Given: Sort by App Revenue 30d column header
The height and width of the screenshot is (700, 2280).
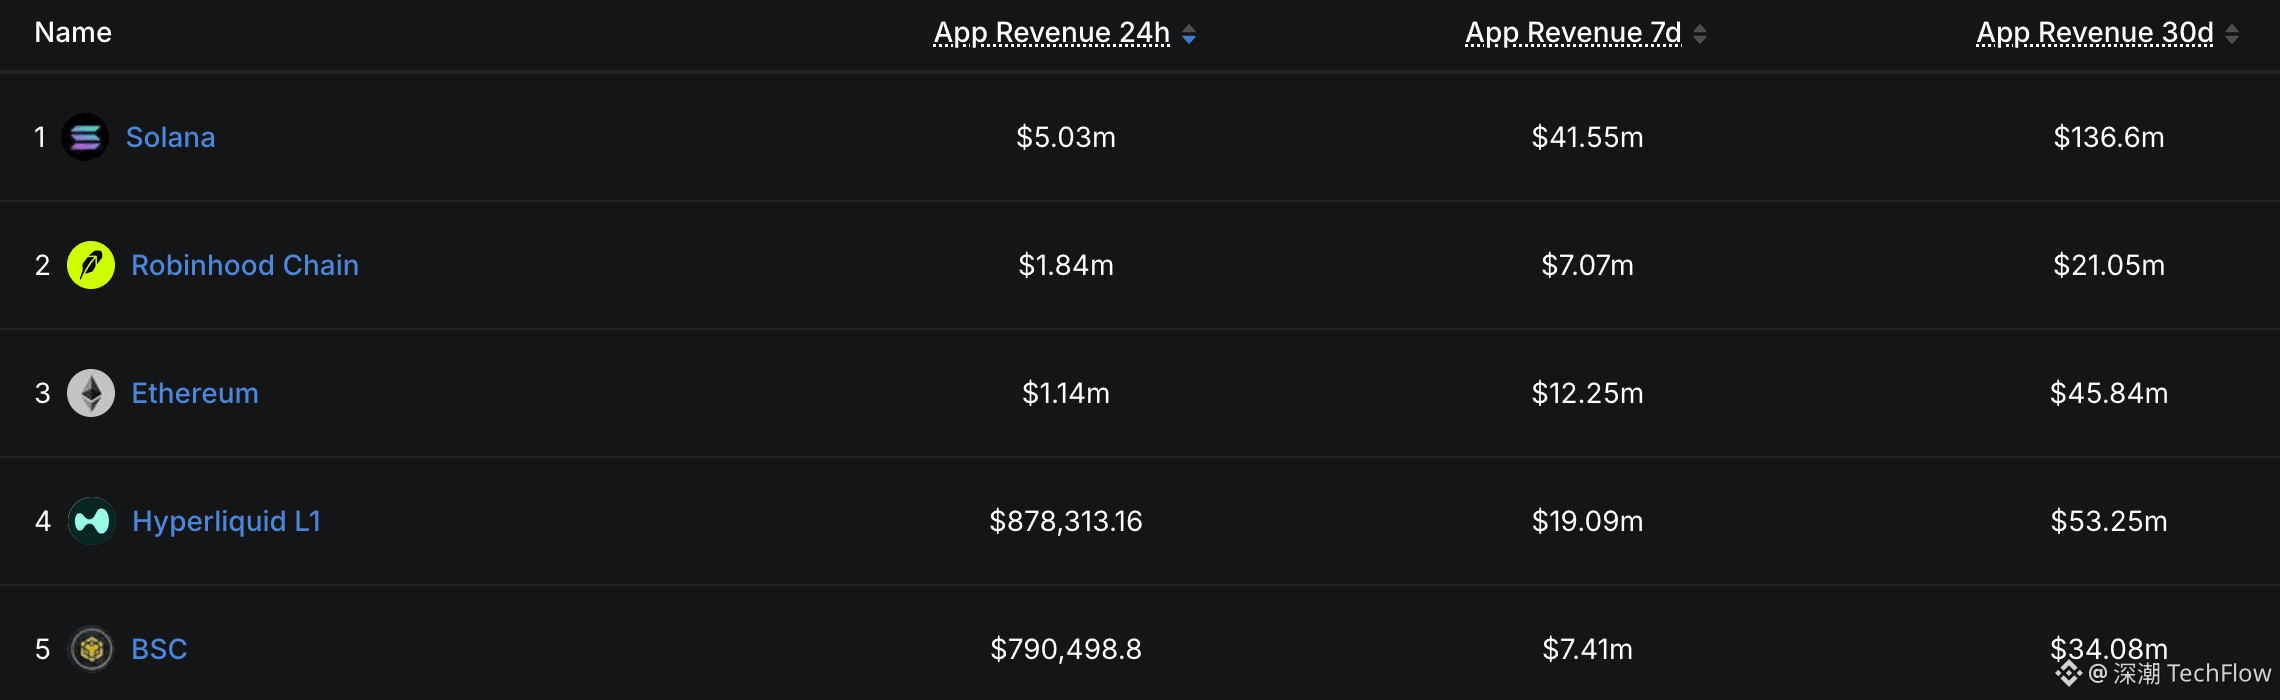Looking at the screenshot, I should click(2095, 33).
